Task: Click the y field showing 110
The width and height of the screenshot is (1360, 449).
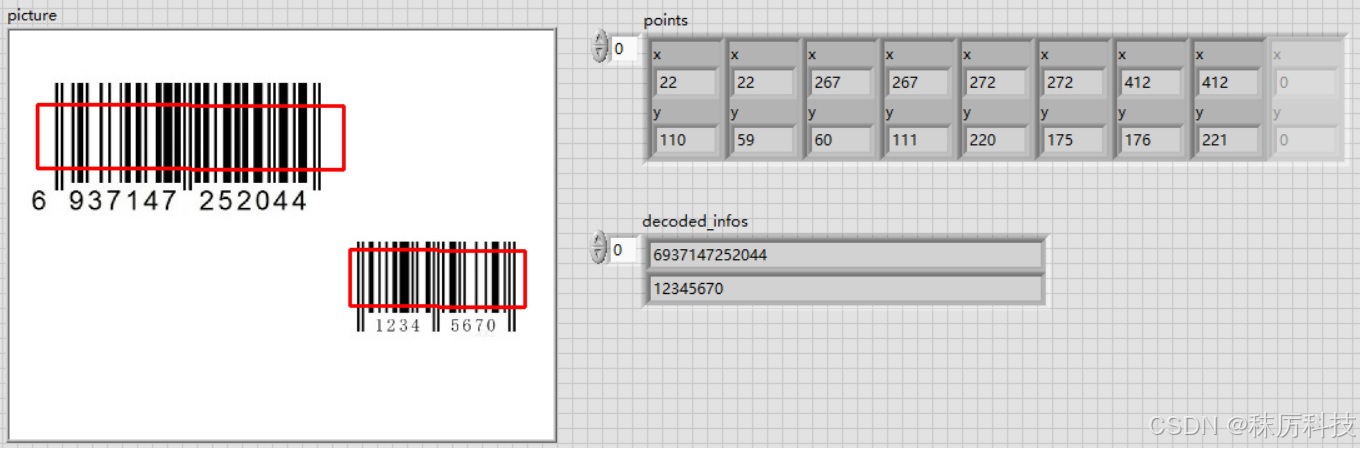Action: pos(686,140)
